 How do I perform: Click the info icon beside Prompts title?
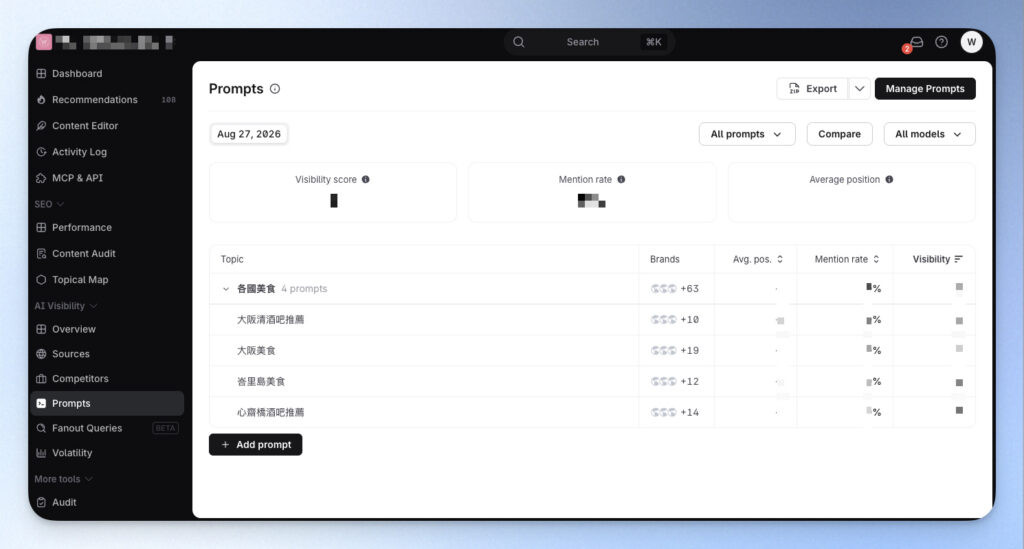tap(275, 89)
